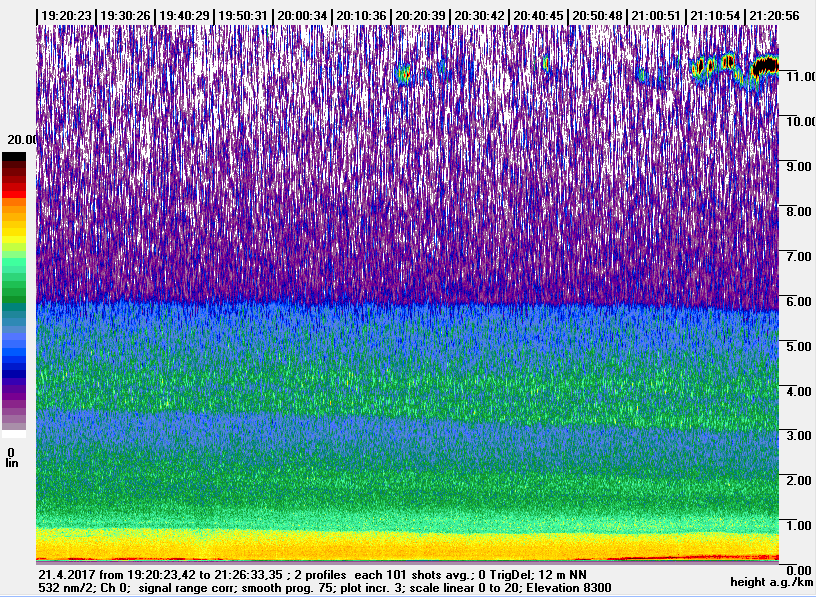Viewport: 816px width, 597px height.
Task: Click the footer line starting with '532 nm/2'
Action: (325, 588)
